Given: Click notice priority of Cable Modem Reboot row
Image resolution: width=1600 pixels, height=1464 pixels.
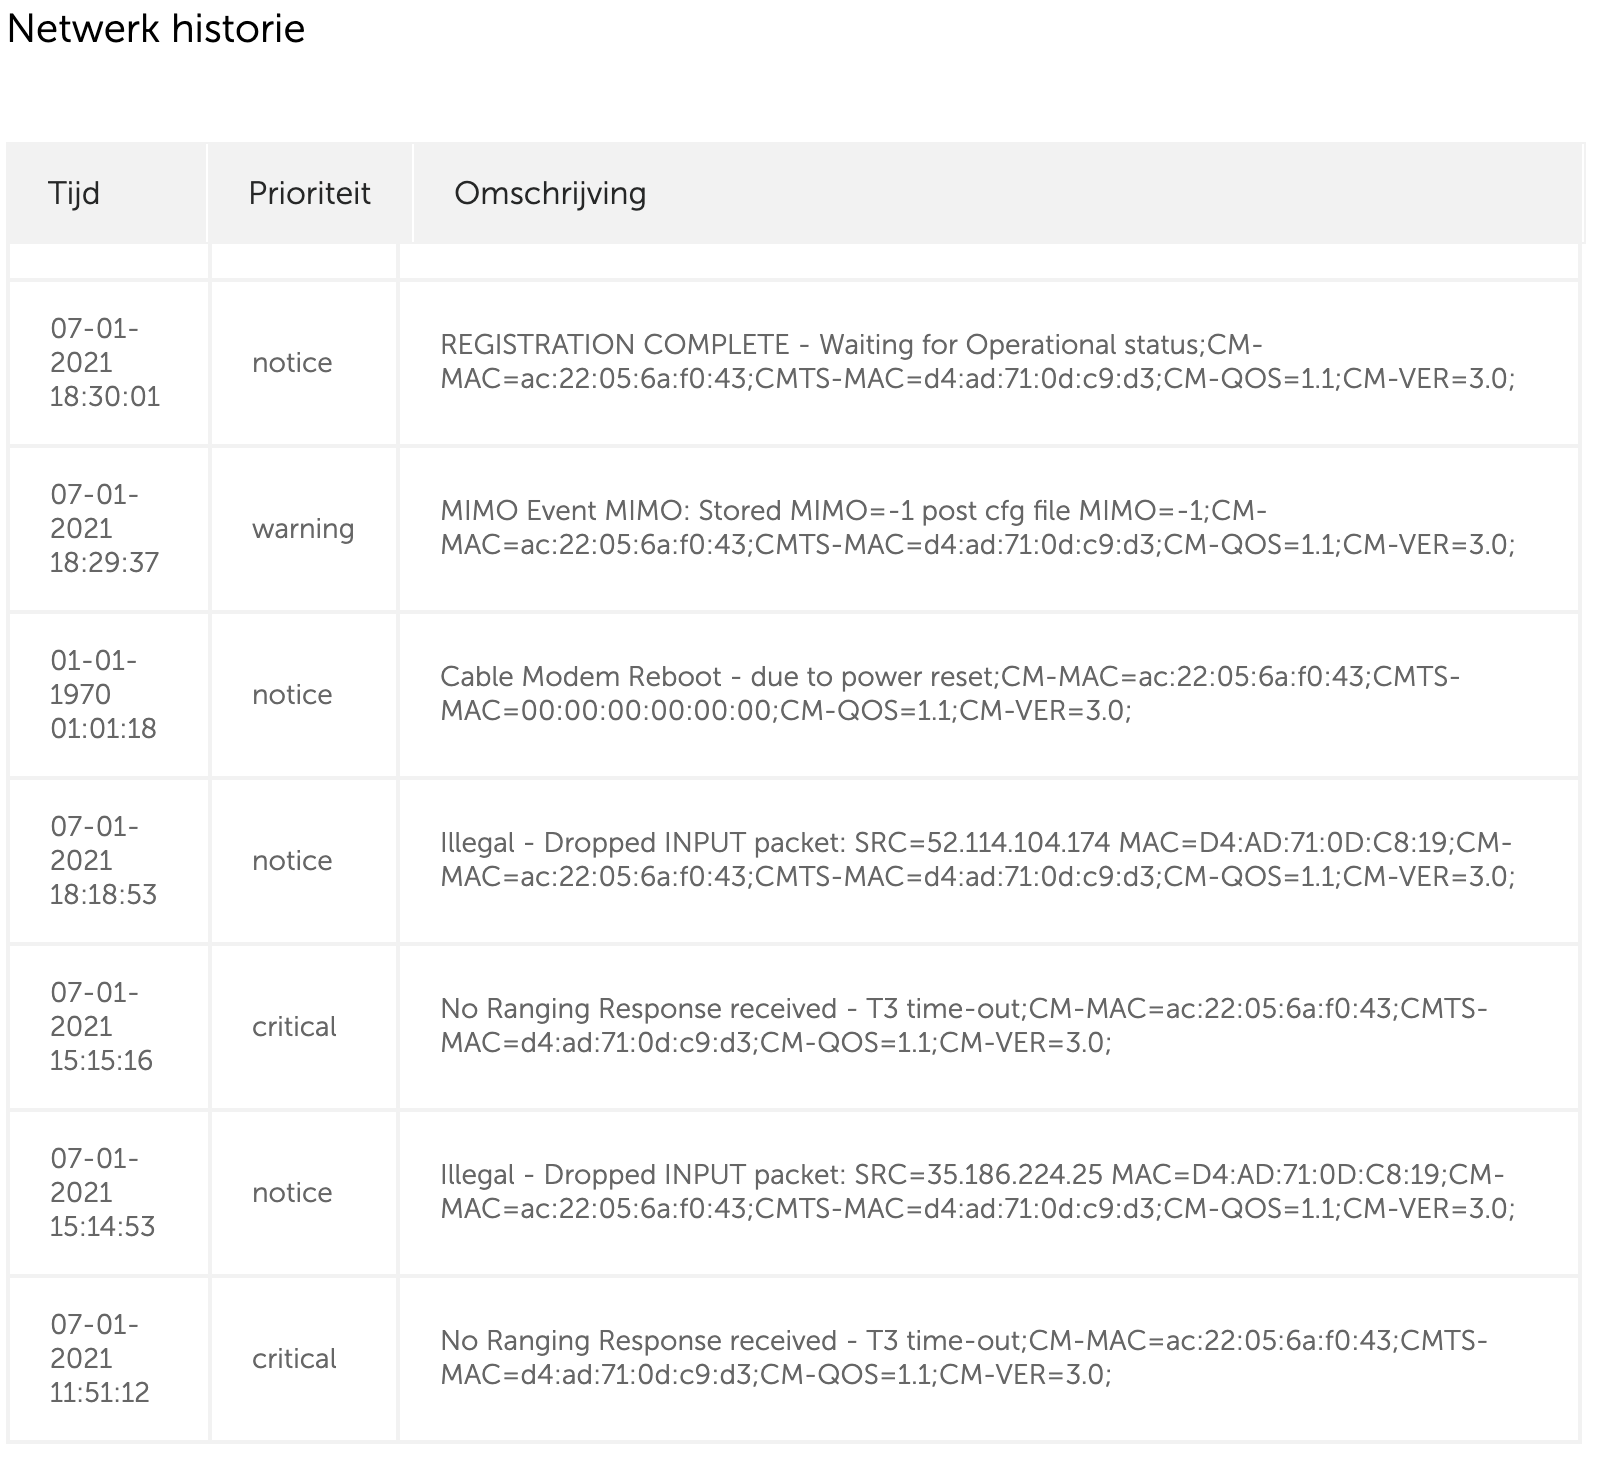Looking at the screenshot, I should click(292, 694).
